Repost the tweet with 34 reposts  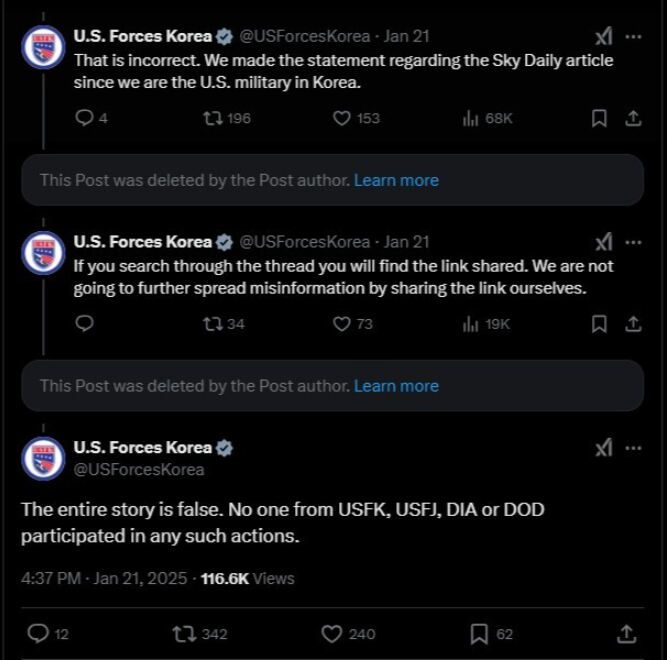213,323
